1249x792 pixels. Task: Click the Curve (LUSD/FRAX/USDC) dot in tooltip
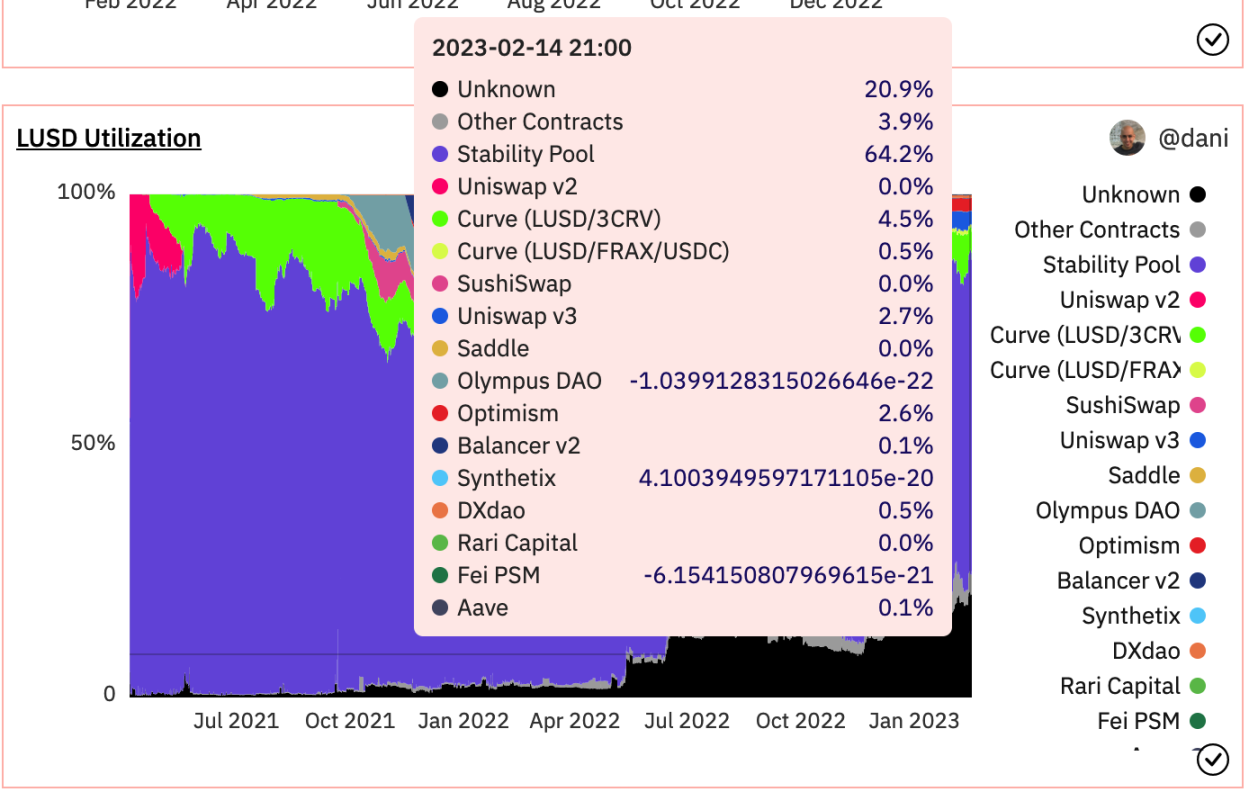[439, 252]
